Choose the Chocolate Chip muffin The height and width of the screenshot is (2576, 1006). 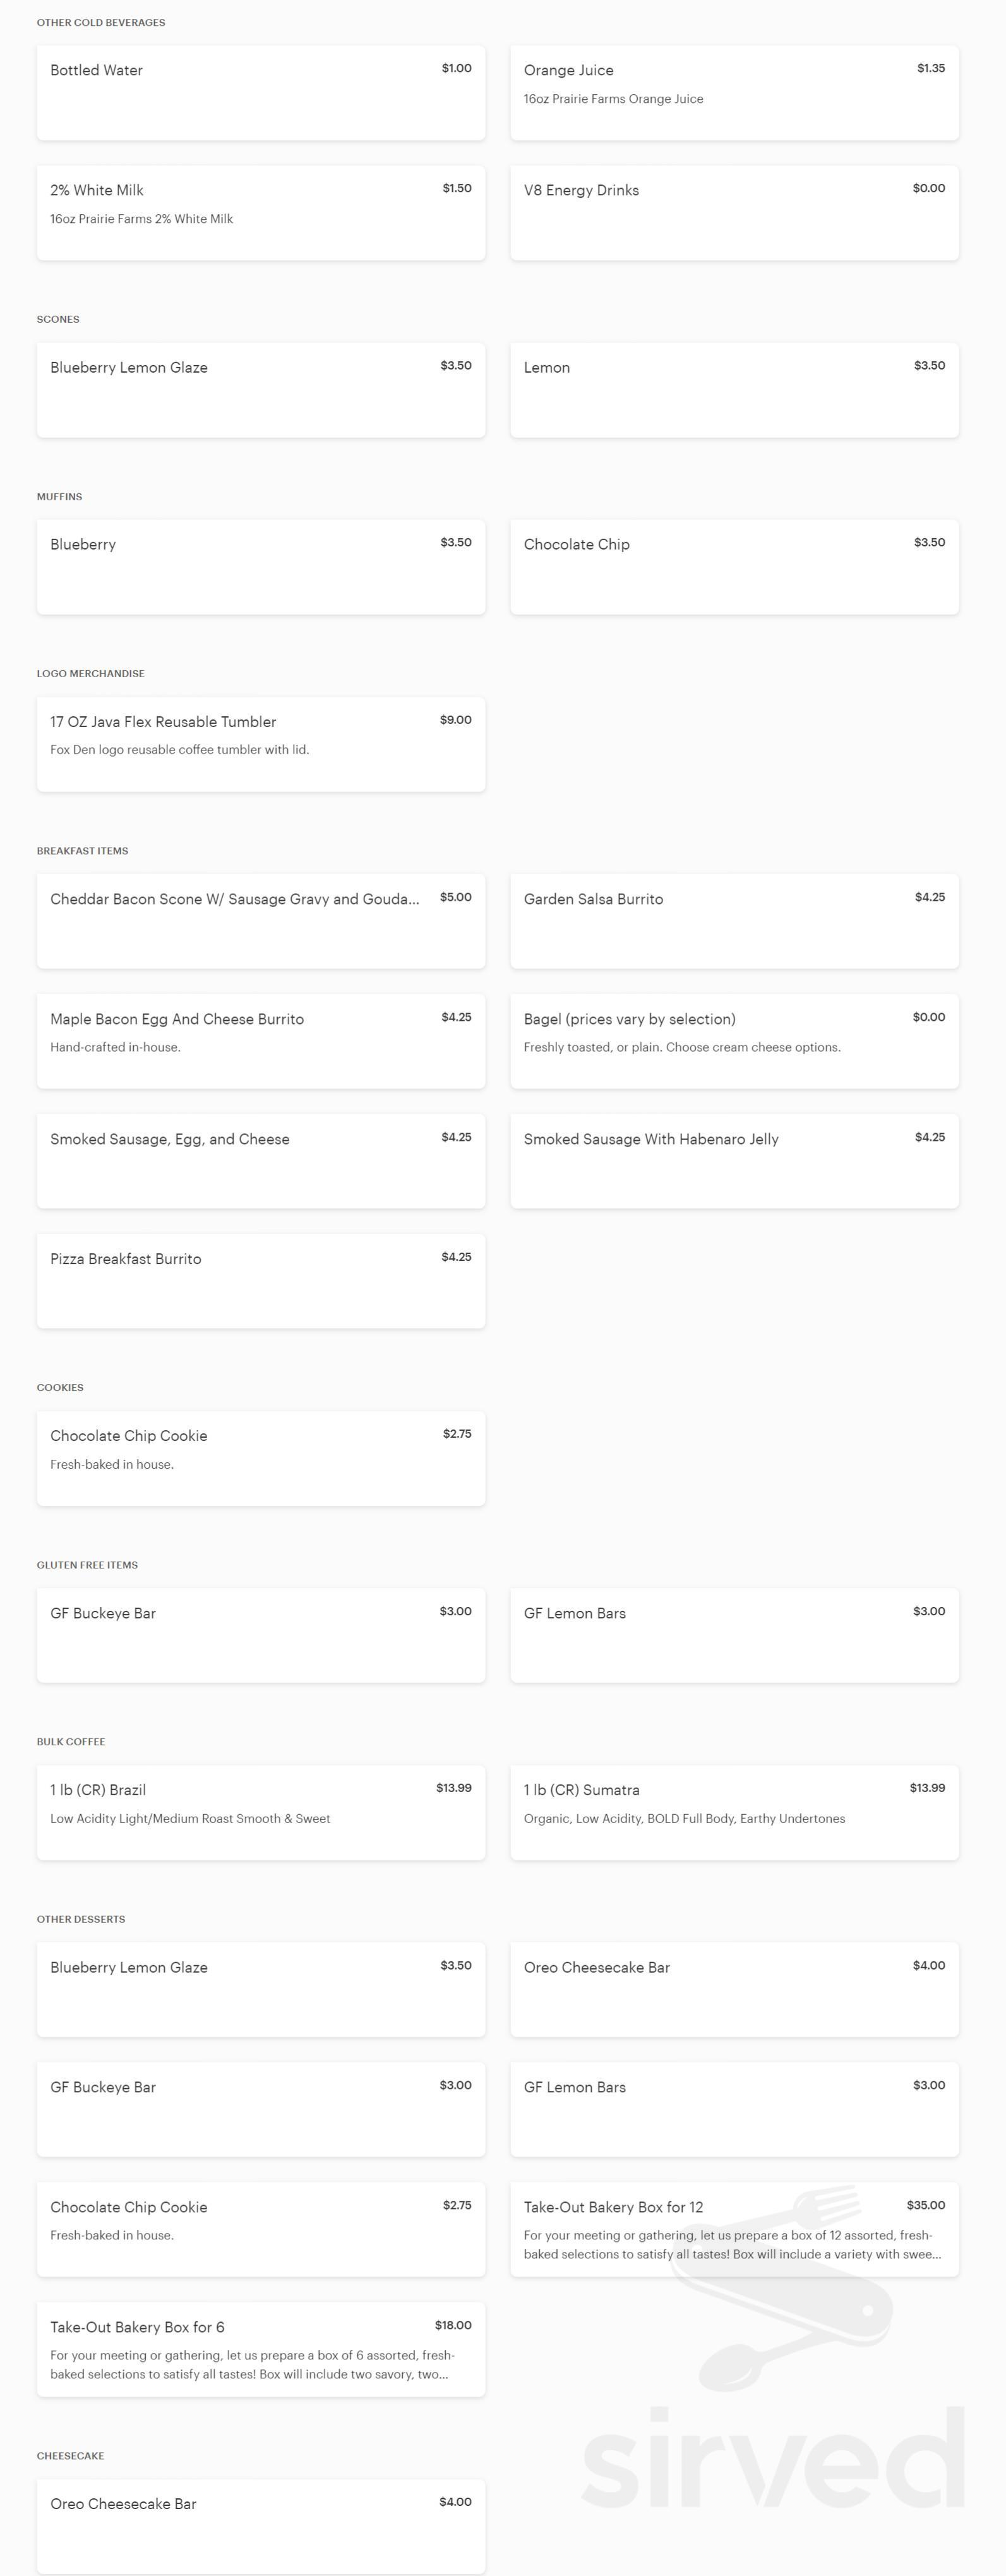point(734,567)
